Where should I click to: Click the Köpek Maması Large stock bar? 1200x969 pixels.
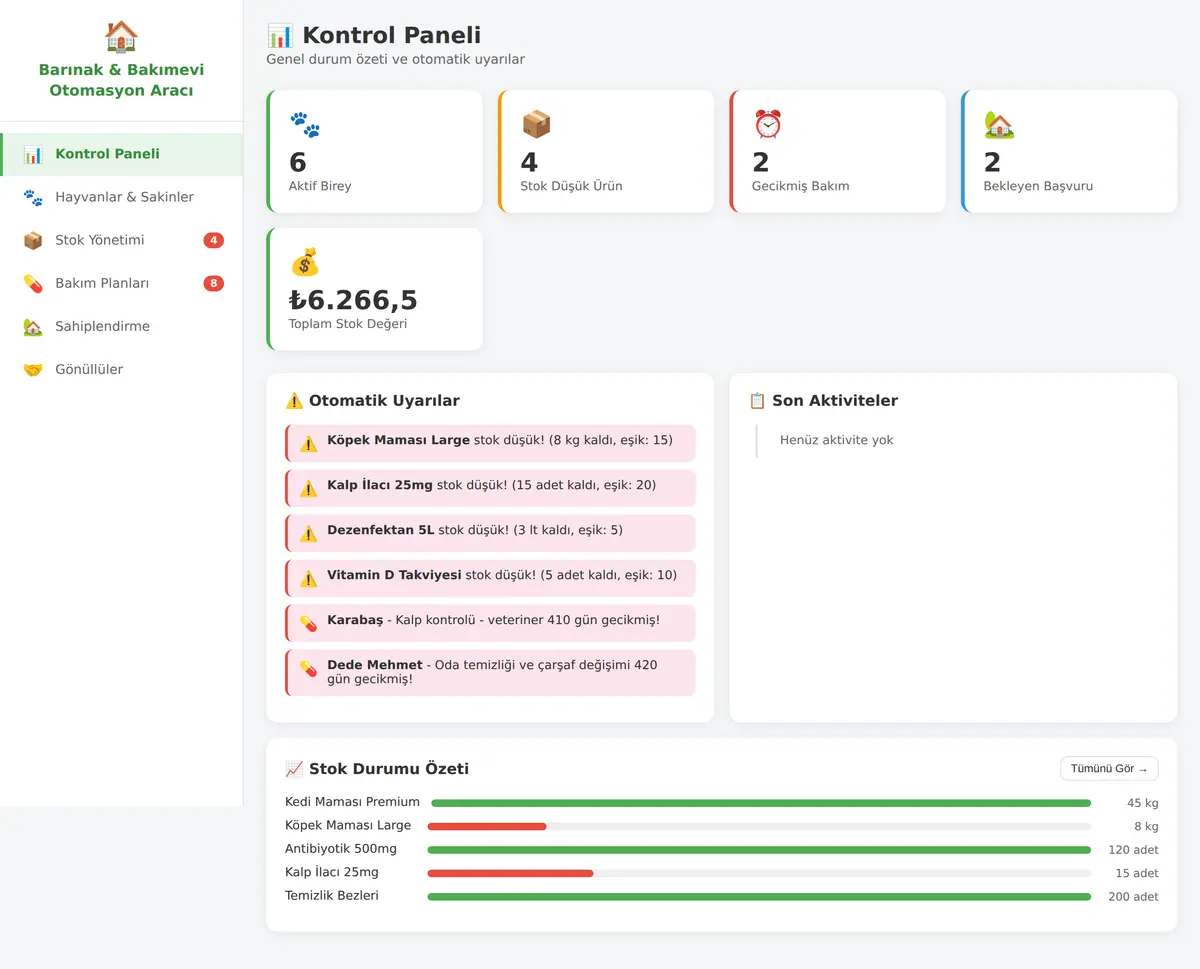759,826
